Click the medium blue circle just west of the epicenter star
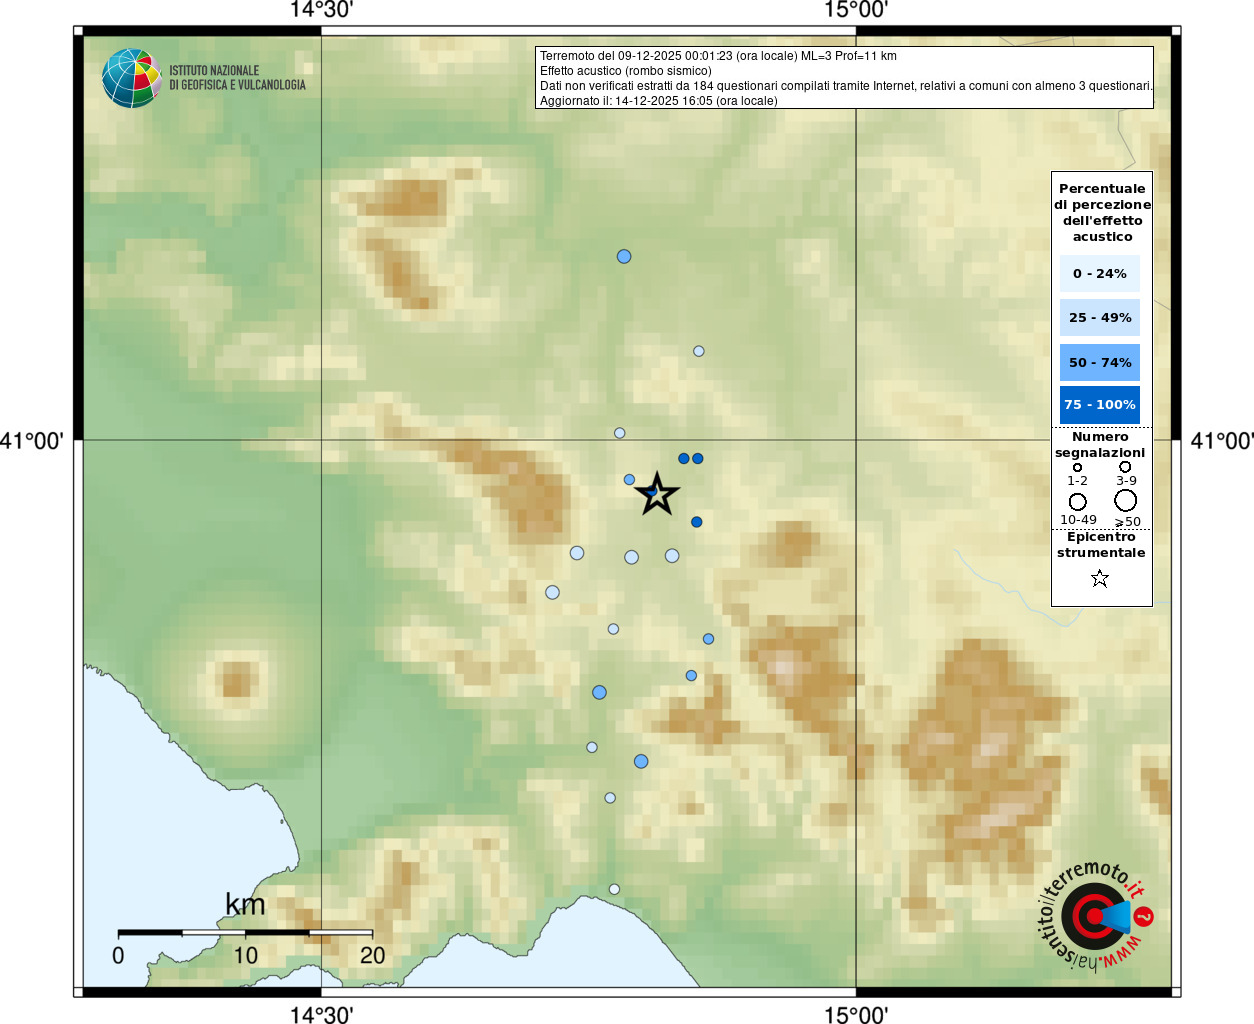The height and width of the screenshot is (1024, 1254). click(629, 480)
